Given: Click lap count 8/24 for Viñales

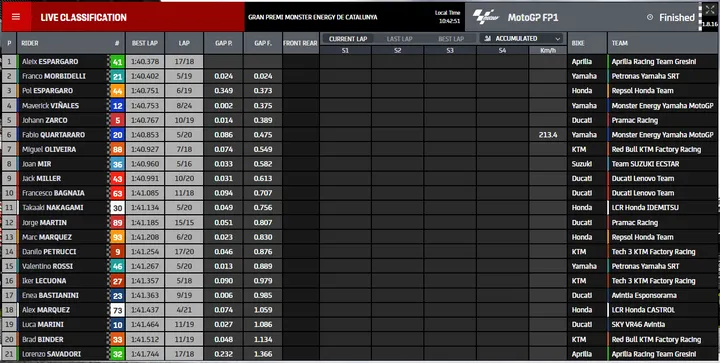Looking at the screenshot, I should 184,106.
